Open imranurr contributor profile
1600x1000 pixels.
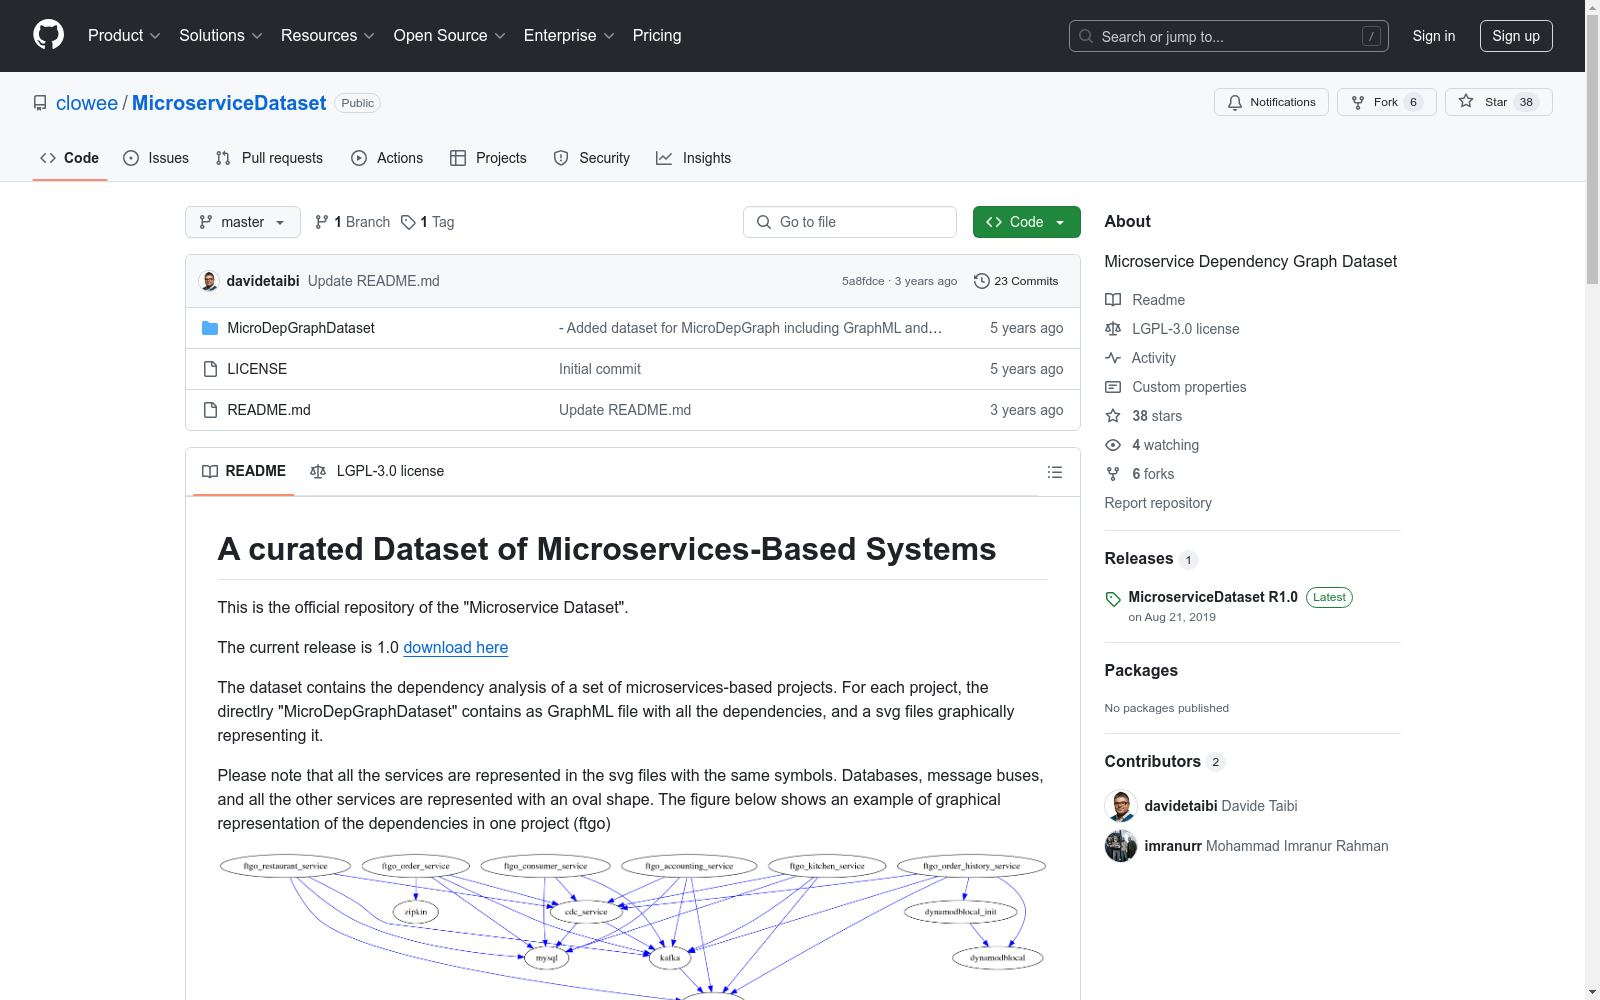(1173, 846)
